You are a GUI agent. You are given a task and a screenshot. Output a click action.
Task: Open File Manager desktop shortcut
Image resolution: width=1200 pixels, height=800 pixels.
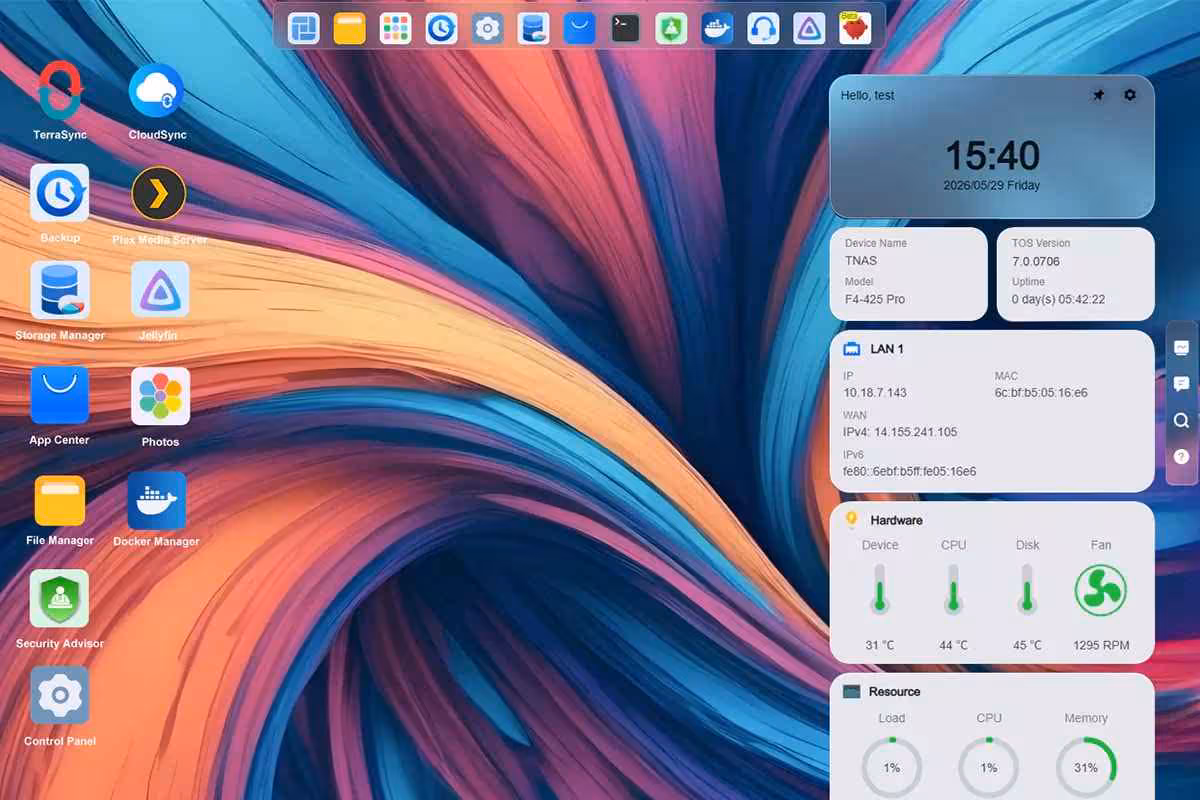tap(60, 500)
